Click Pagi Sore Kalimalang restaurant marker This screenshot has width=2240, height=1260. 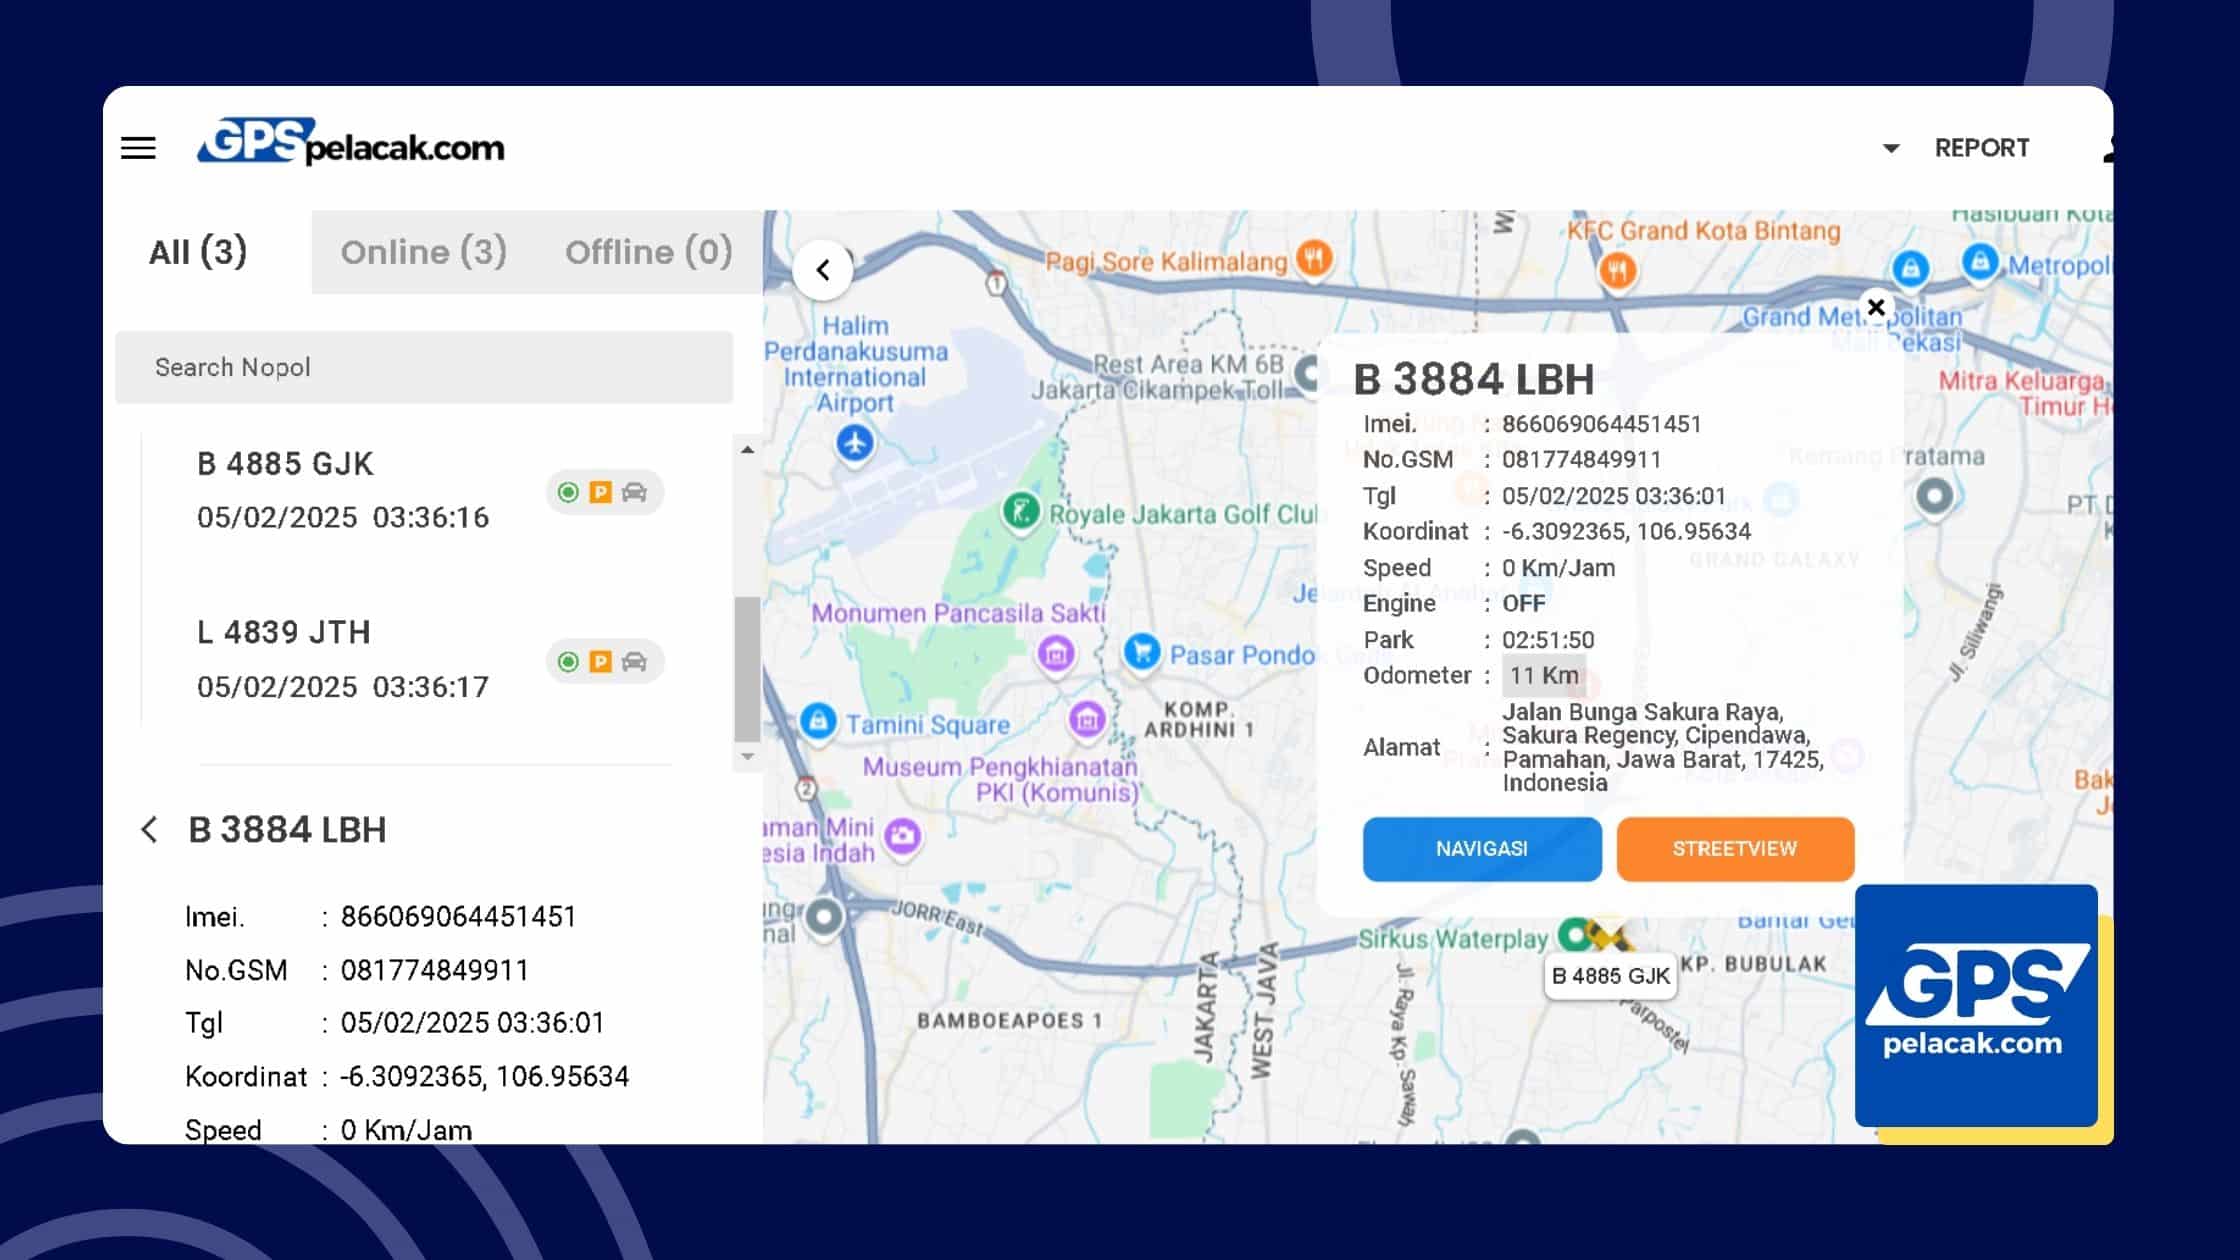point(1314,260)
